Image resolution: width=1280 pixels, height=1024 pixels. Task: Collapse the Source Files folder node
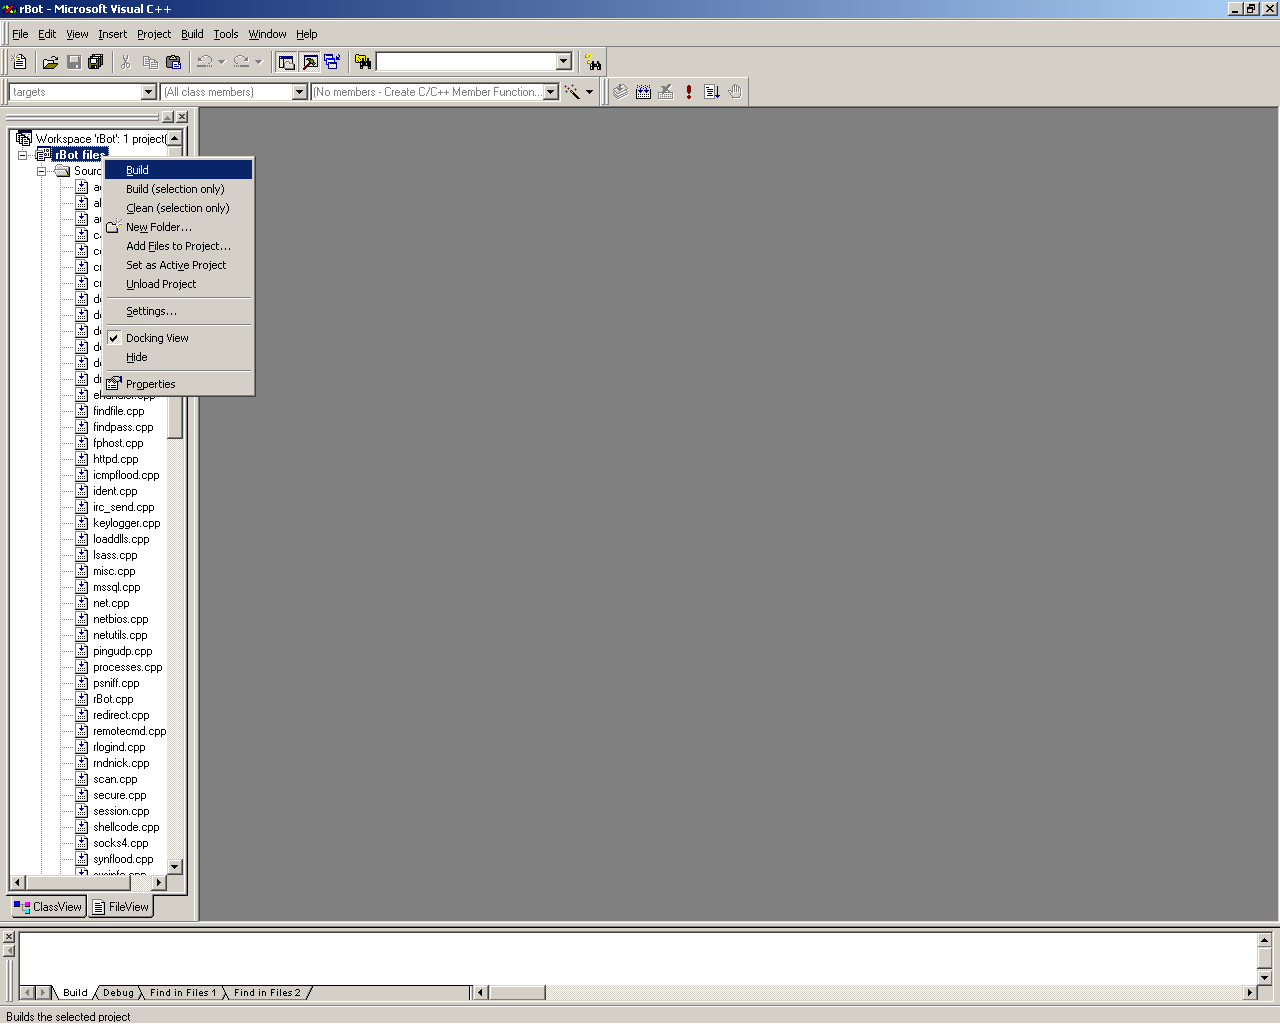(x=41, y=171)
